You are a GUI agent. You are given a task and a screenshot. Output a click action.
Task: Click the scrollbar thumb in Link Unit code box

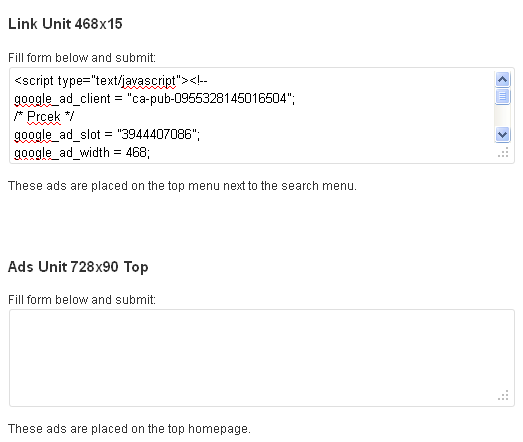(x=502, y=96)
